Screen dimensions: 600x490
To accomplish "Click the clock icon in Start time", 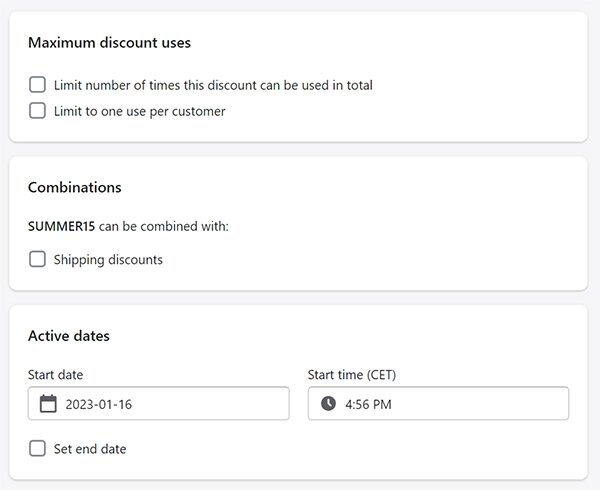I will pos(328,403).
